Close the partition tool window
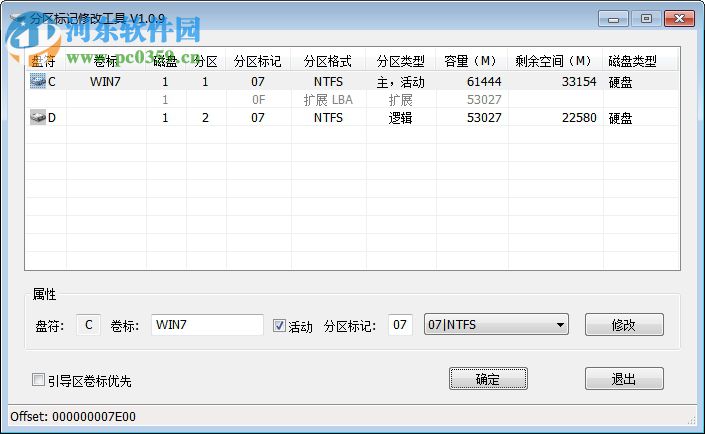The height and width of the screenshot is (434, 705). coord(679,19)
